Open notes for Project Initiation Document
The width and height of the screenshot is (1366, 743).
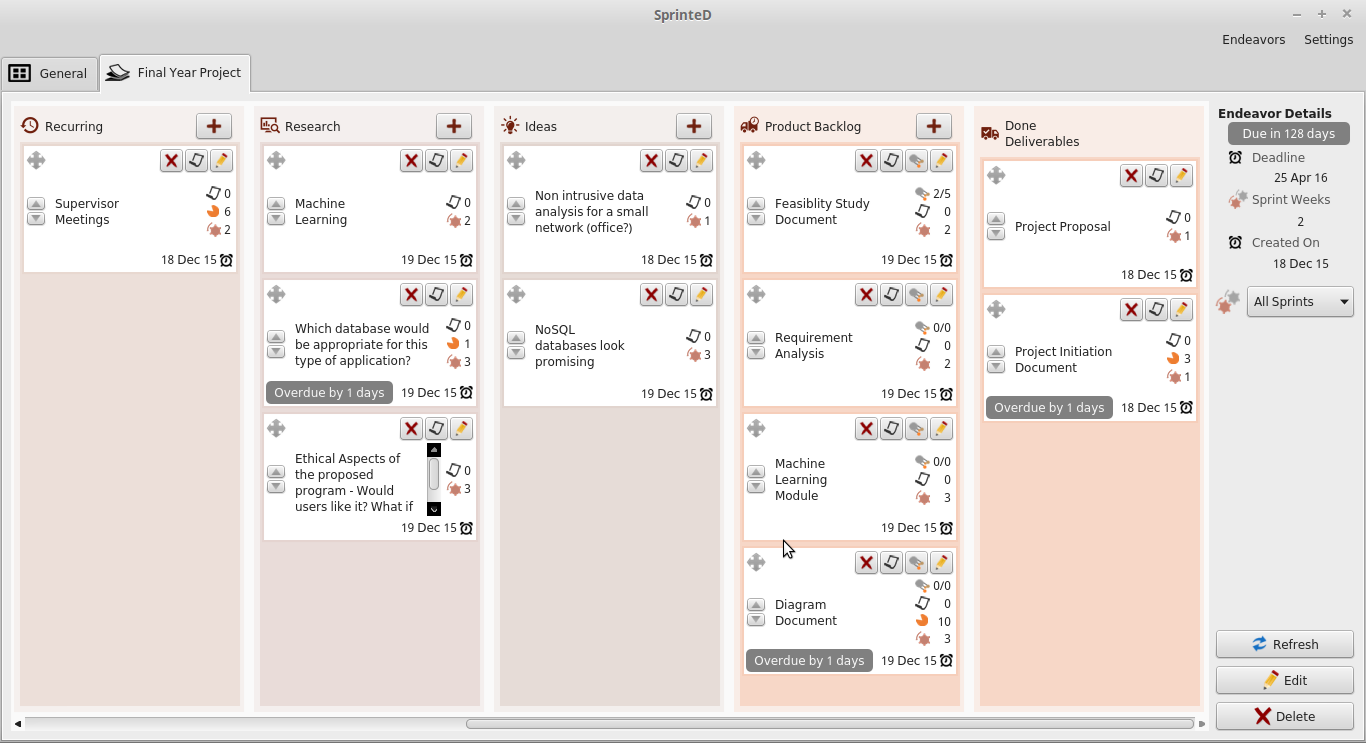1156,310
